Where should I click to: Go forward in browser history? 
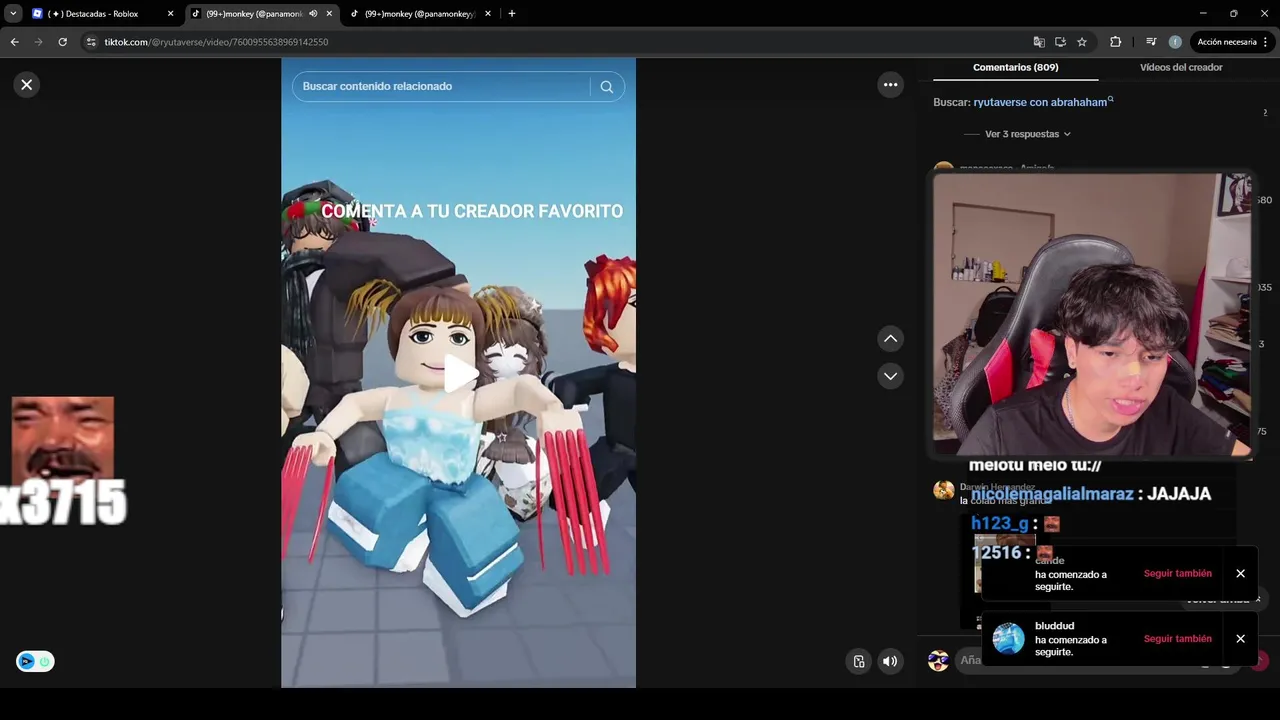38,42
